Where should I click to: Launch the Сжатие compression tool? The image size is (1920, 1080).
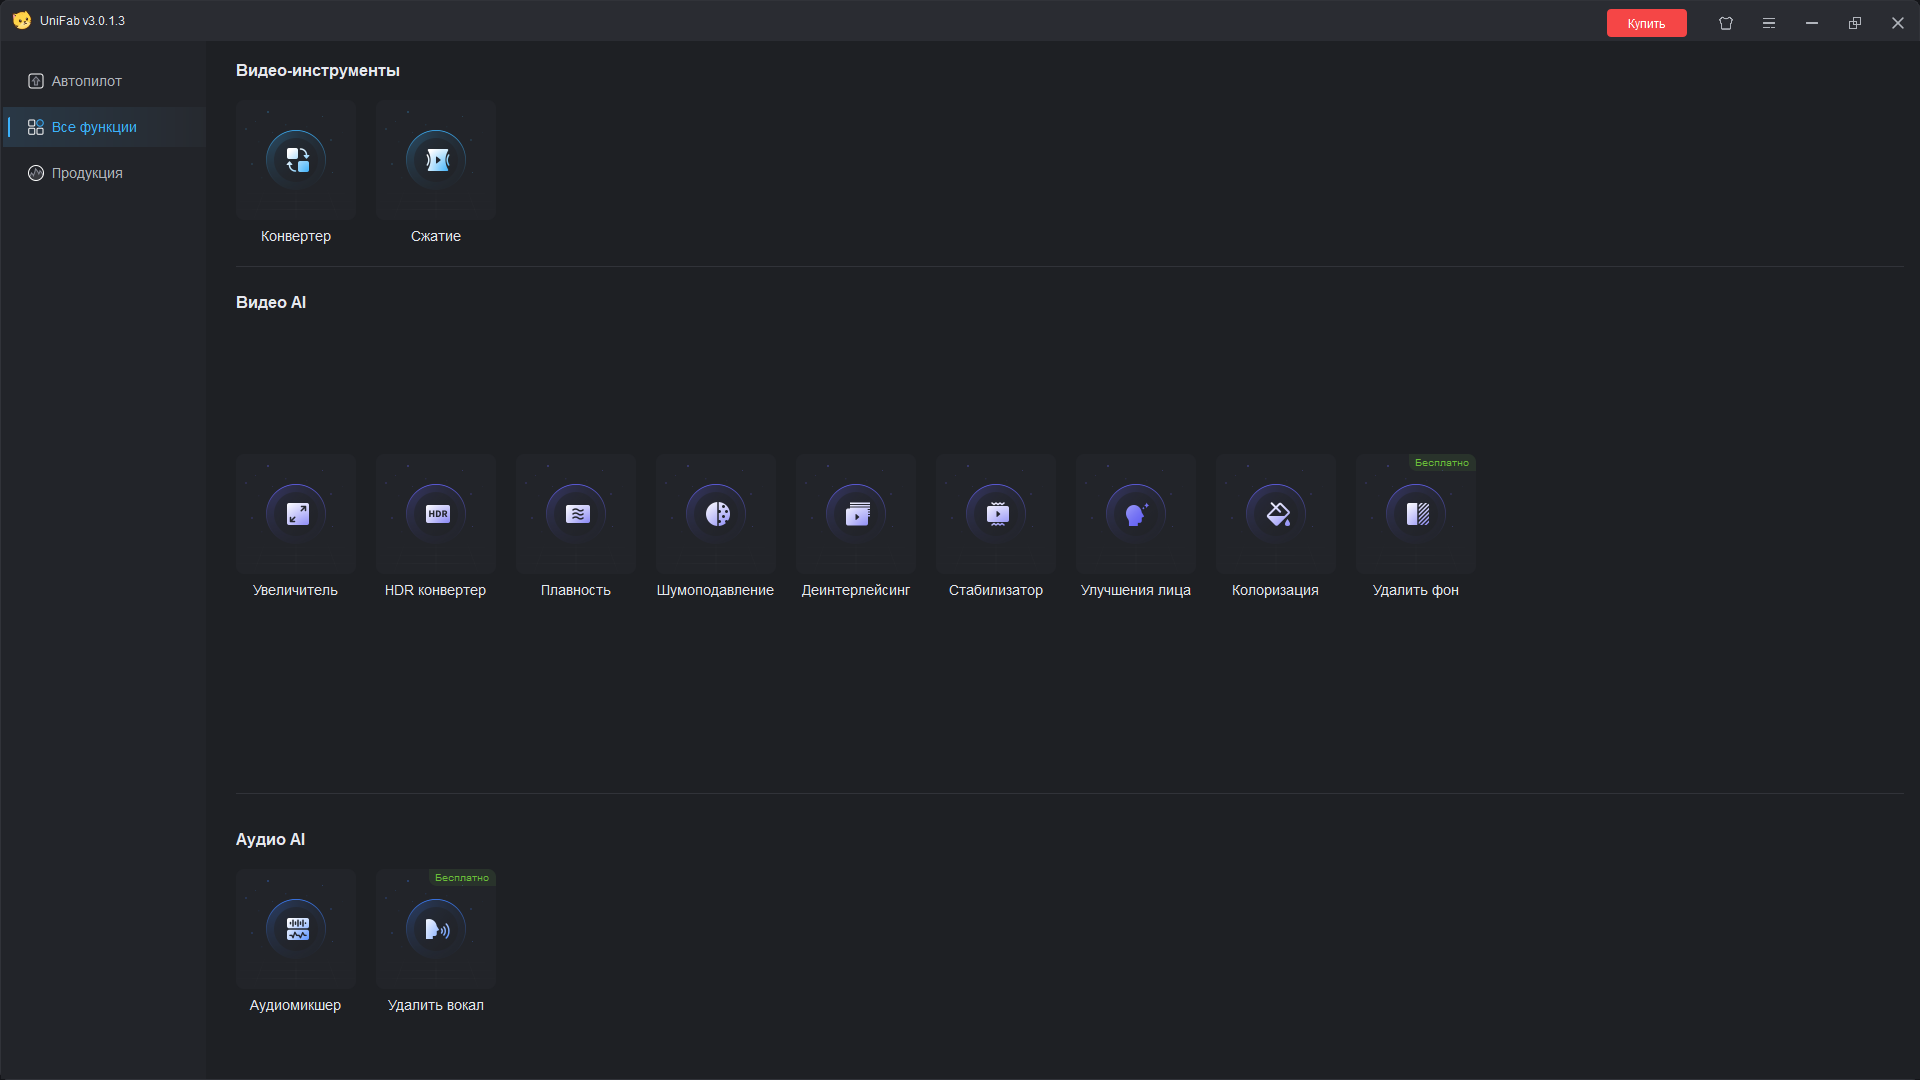(x=436, y=160)
